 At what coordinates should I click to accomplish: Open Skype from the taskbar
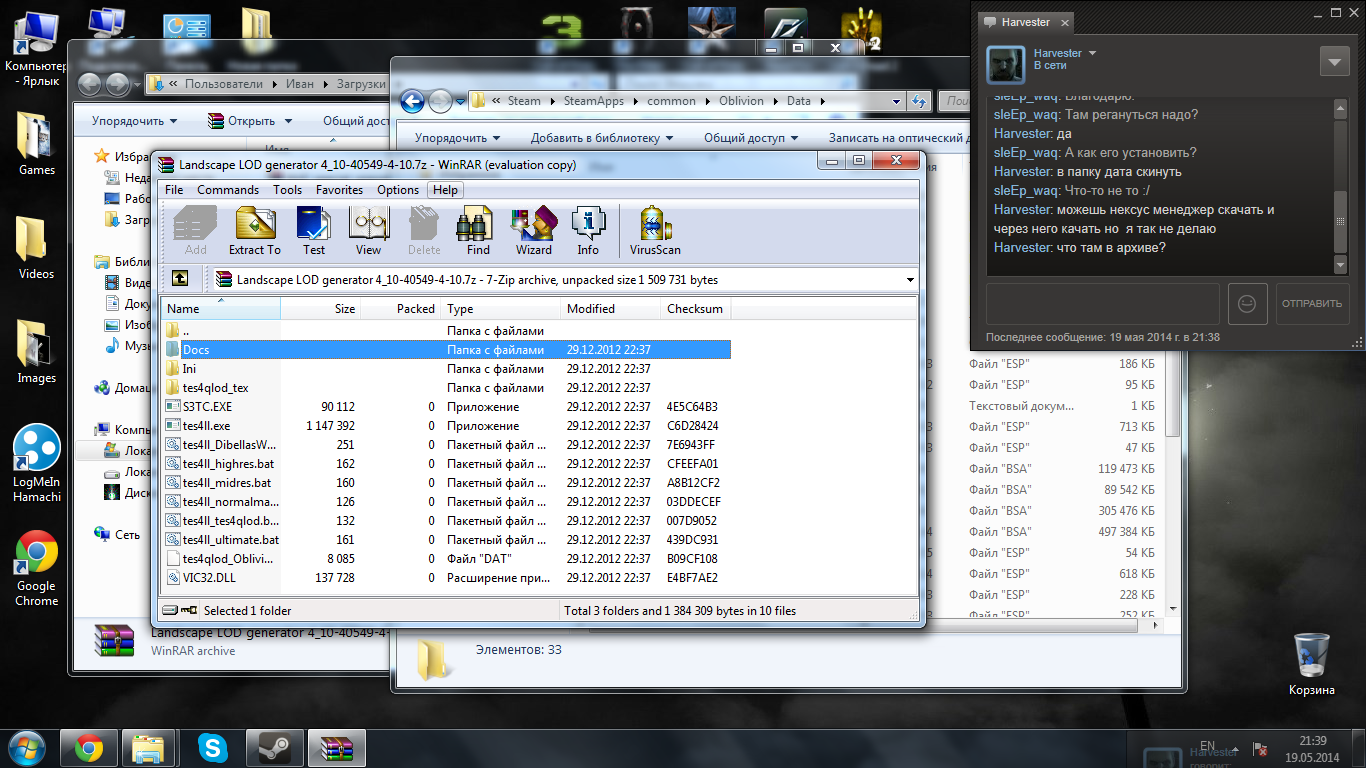[x=212, y=748]
